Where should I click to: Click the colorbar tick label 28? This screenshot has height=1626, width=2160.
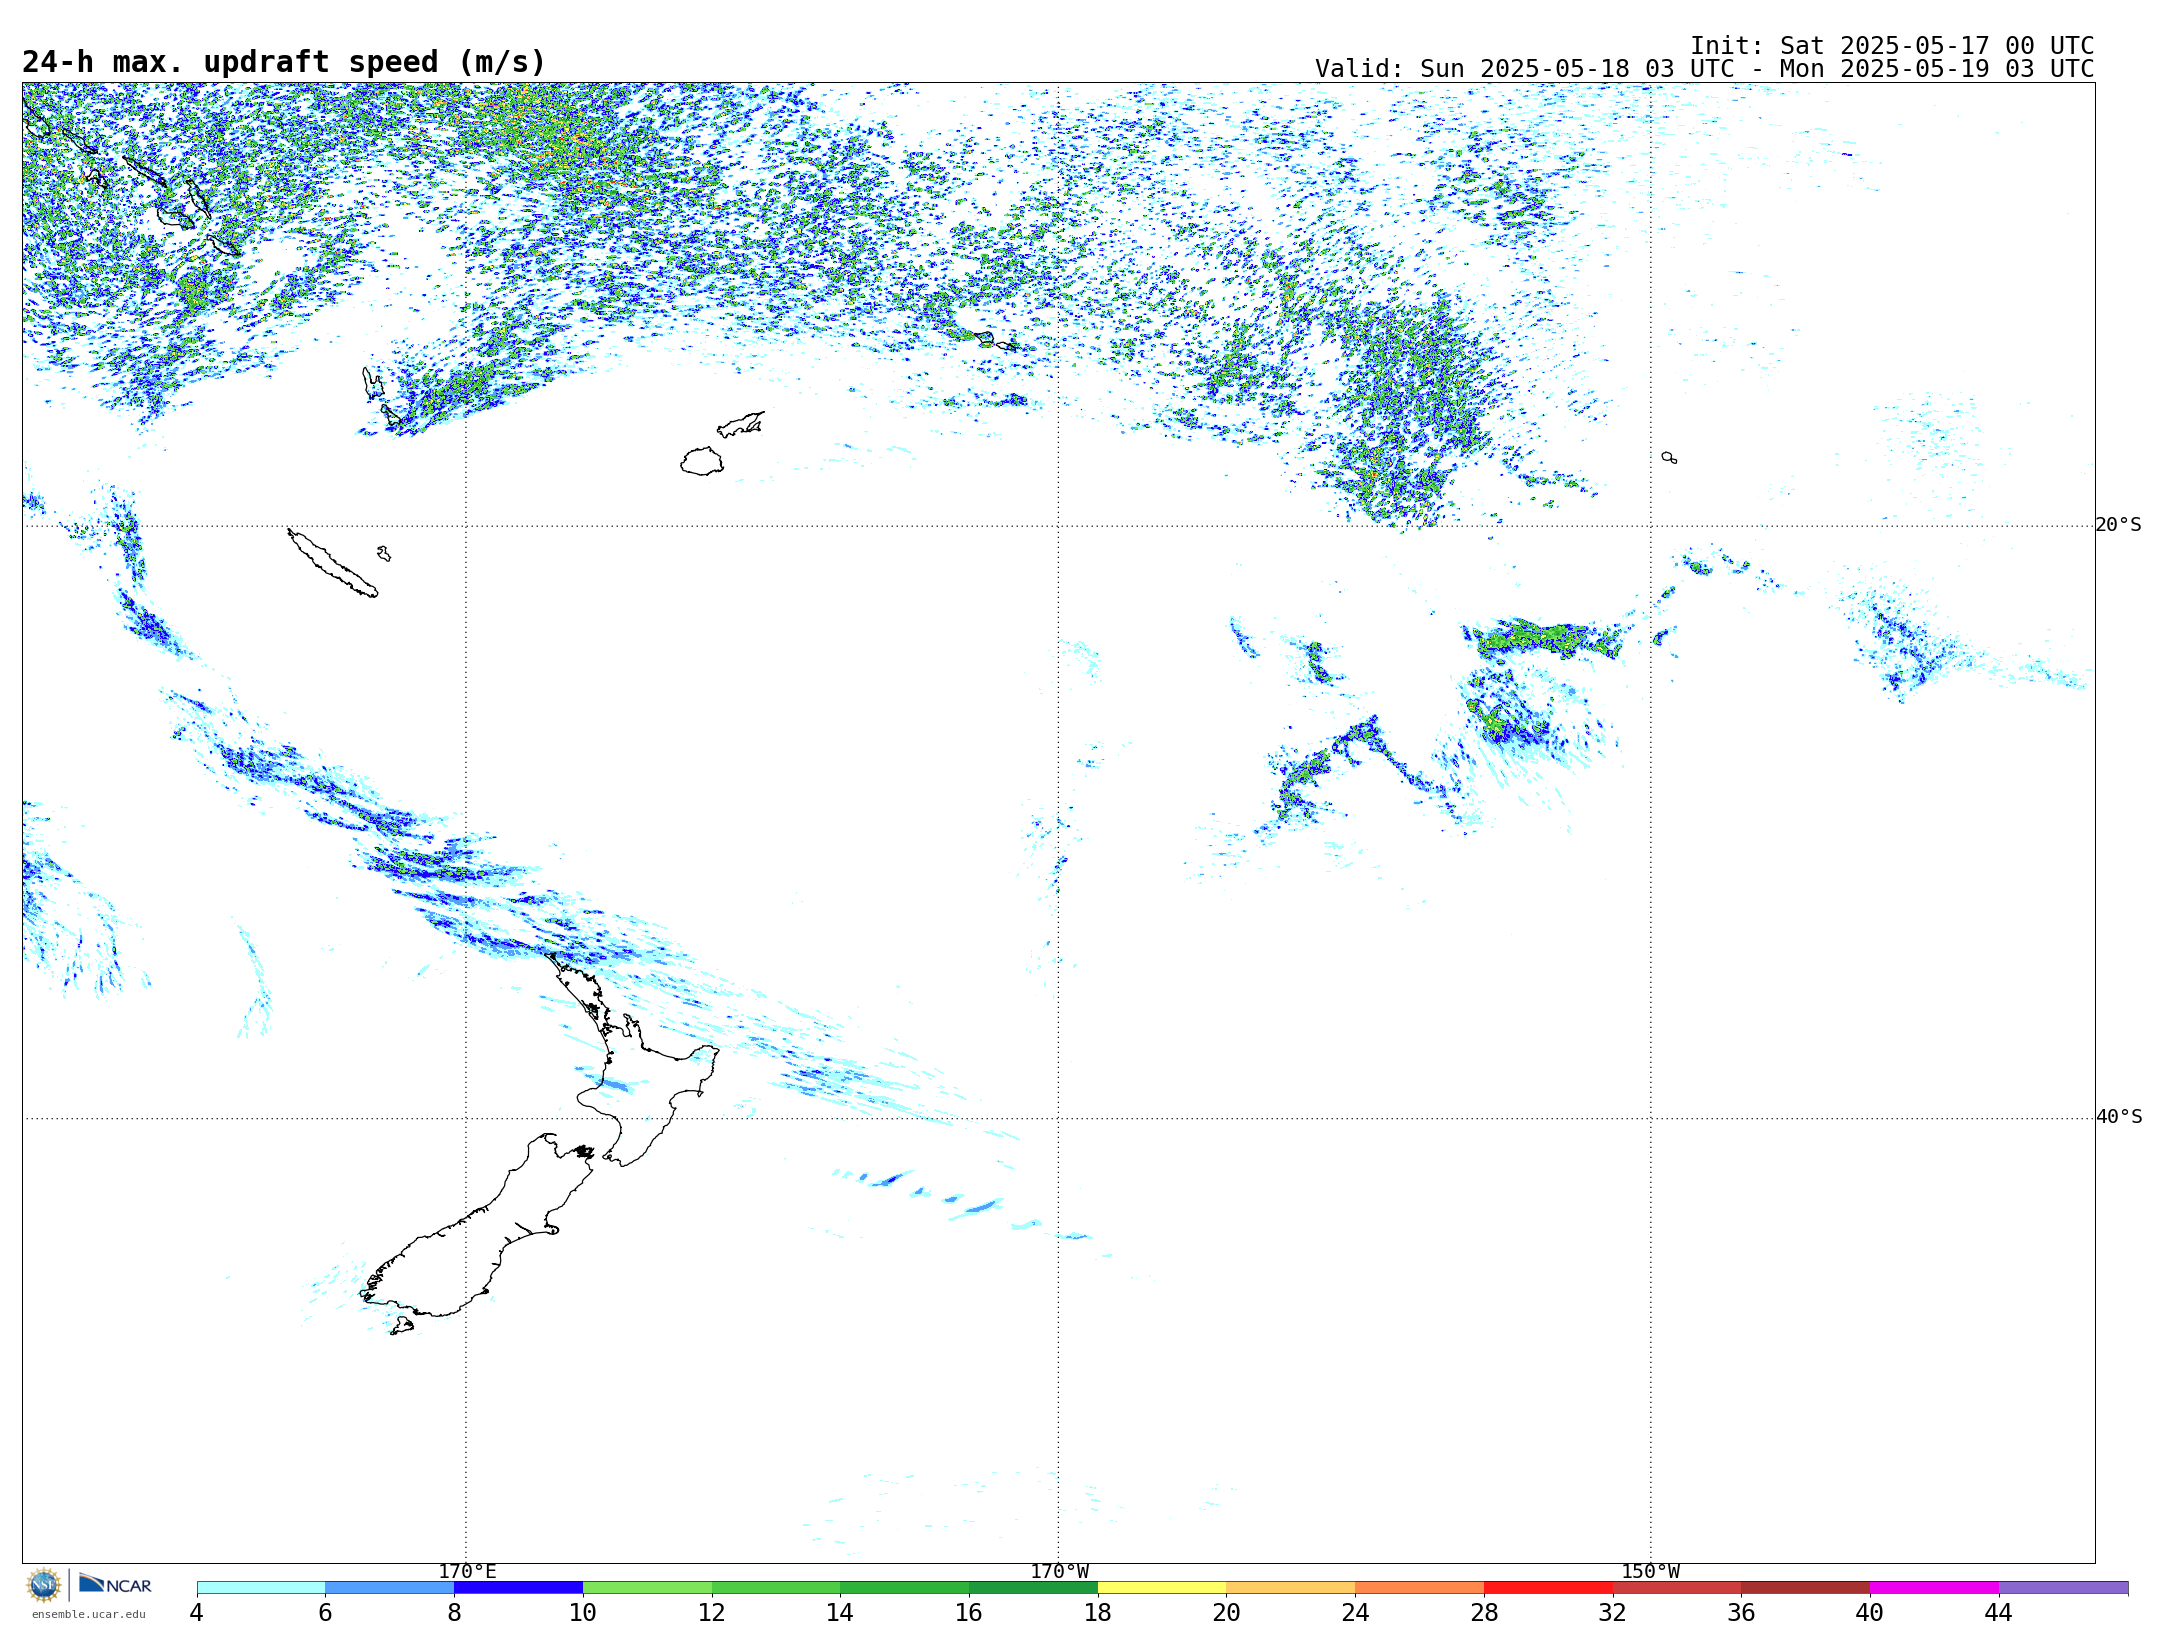pyautogui.click(x=1484, y=1613)
